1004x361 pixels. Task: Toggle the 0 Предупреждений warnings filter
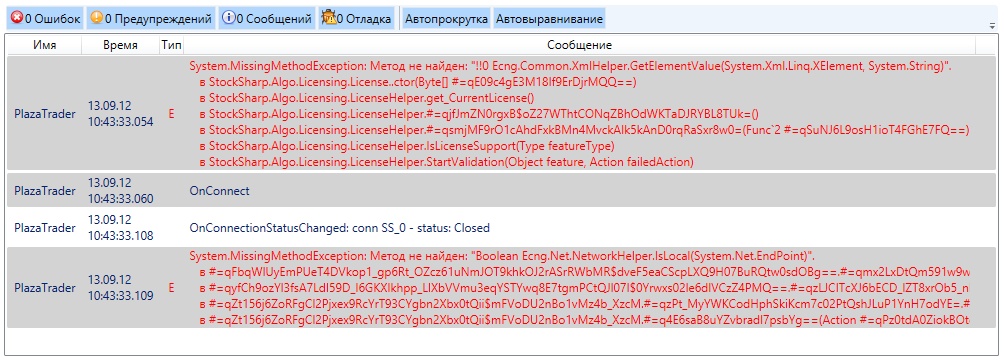pos(150,19)
